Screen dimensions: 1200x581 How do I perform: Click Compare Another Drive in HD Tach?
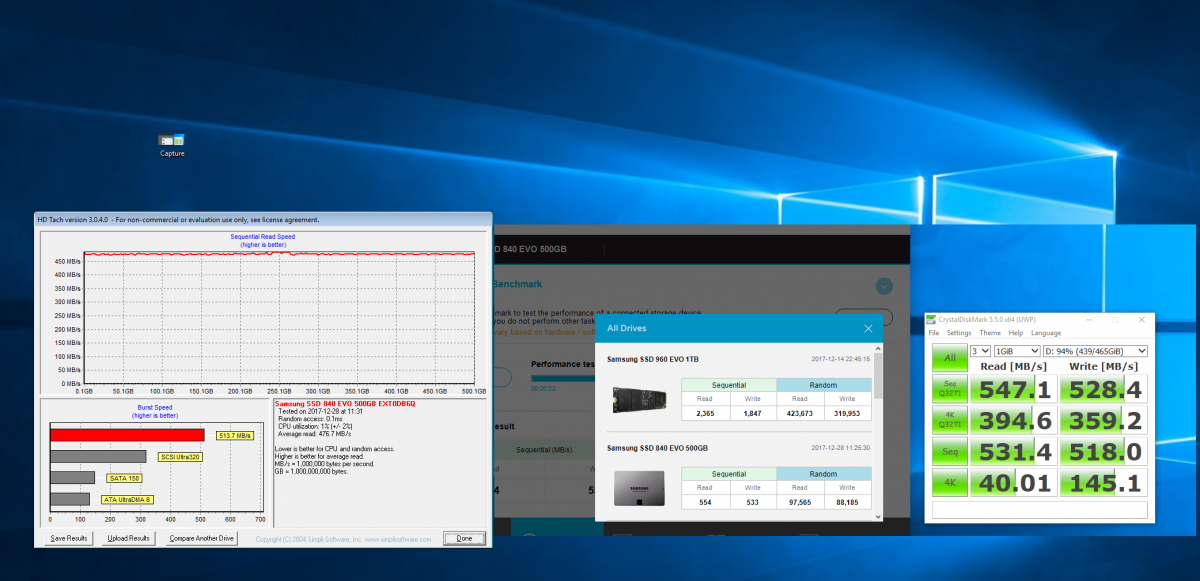[201, 538]
